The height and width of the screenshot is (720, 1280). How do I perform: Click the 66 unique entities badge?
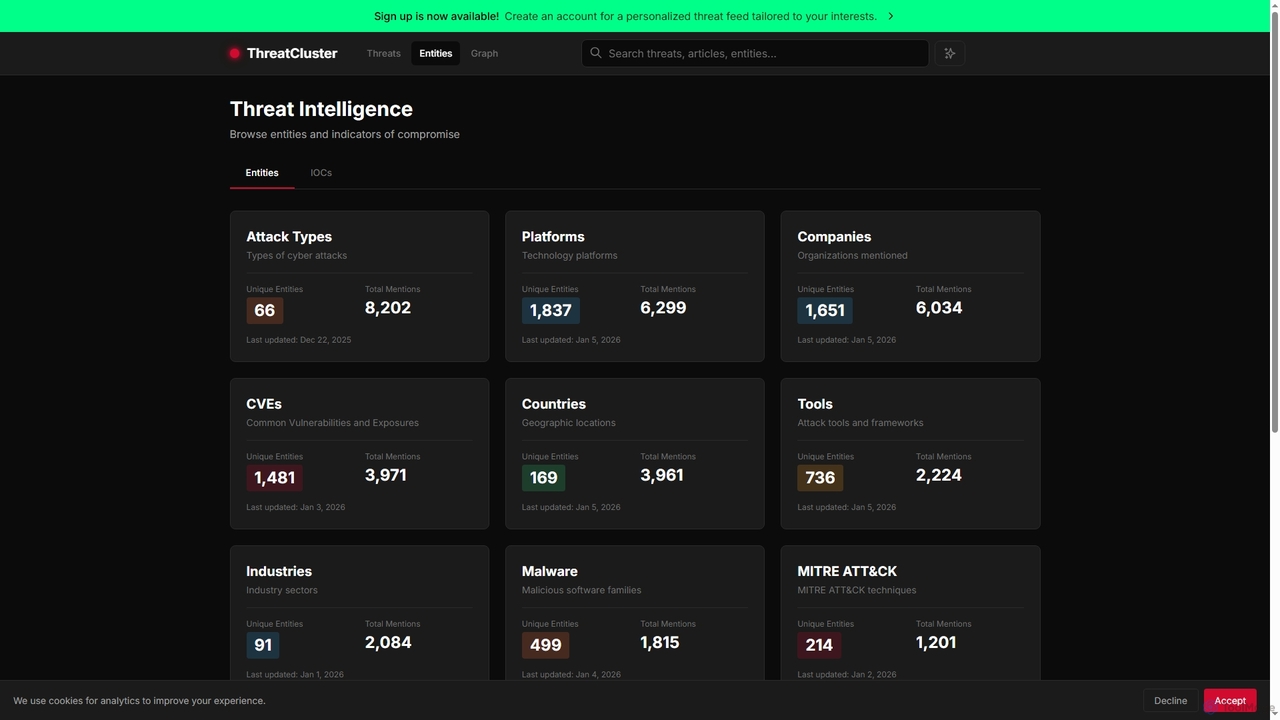[265, 310]
